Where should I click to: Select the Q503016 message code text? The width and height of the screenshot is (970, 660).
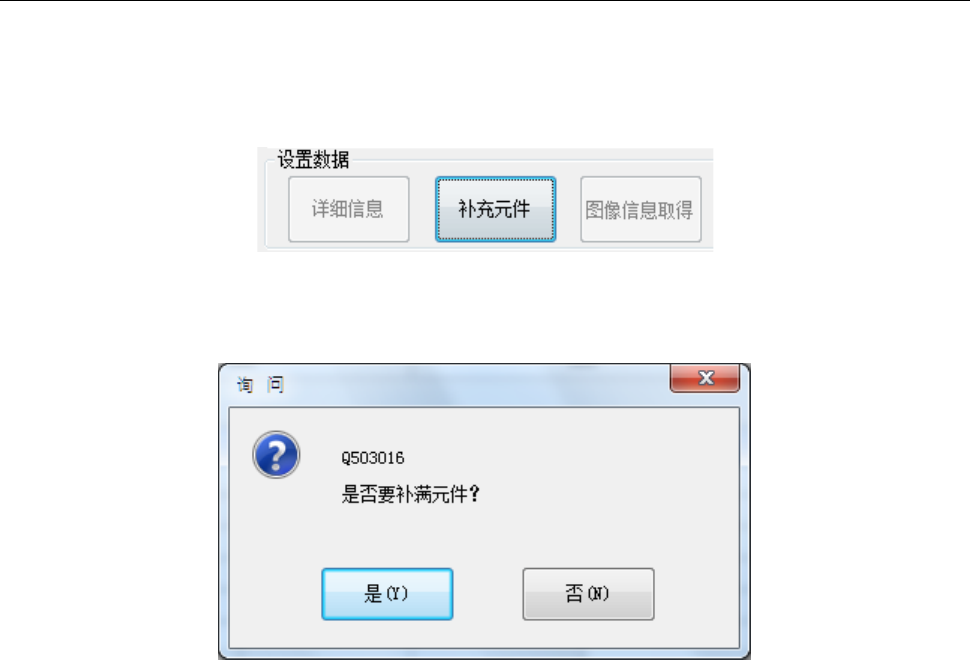click(372, 458)
